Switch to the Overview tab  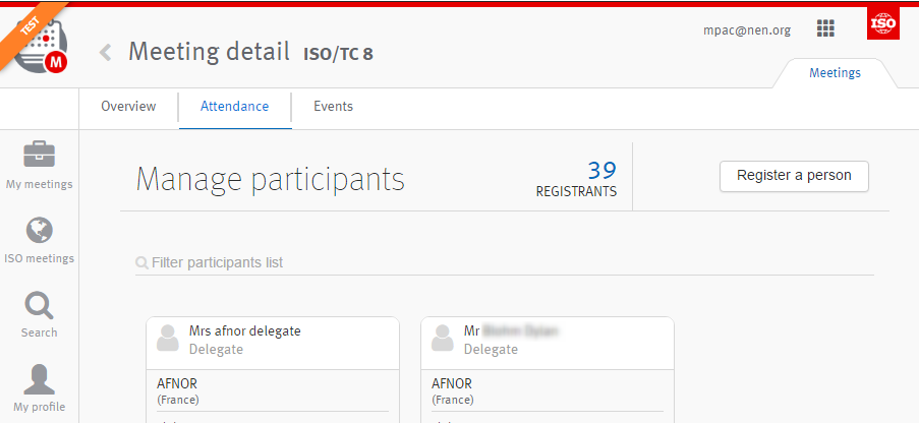[128, 107]
